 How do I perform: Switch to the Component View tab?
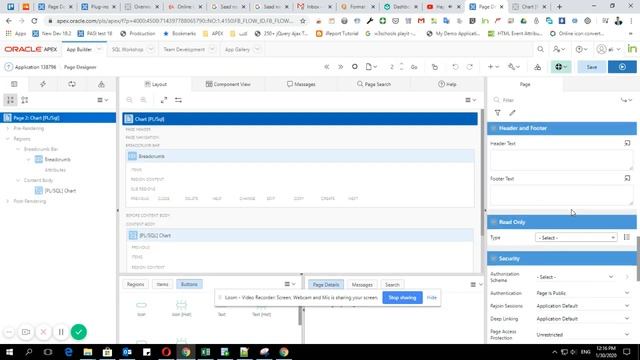228,84
